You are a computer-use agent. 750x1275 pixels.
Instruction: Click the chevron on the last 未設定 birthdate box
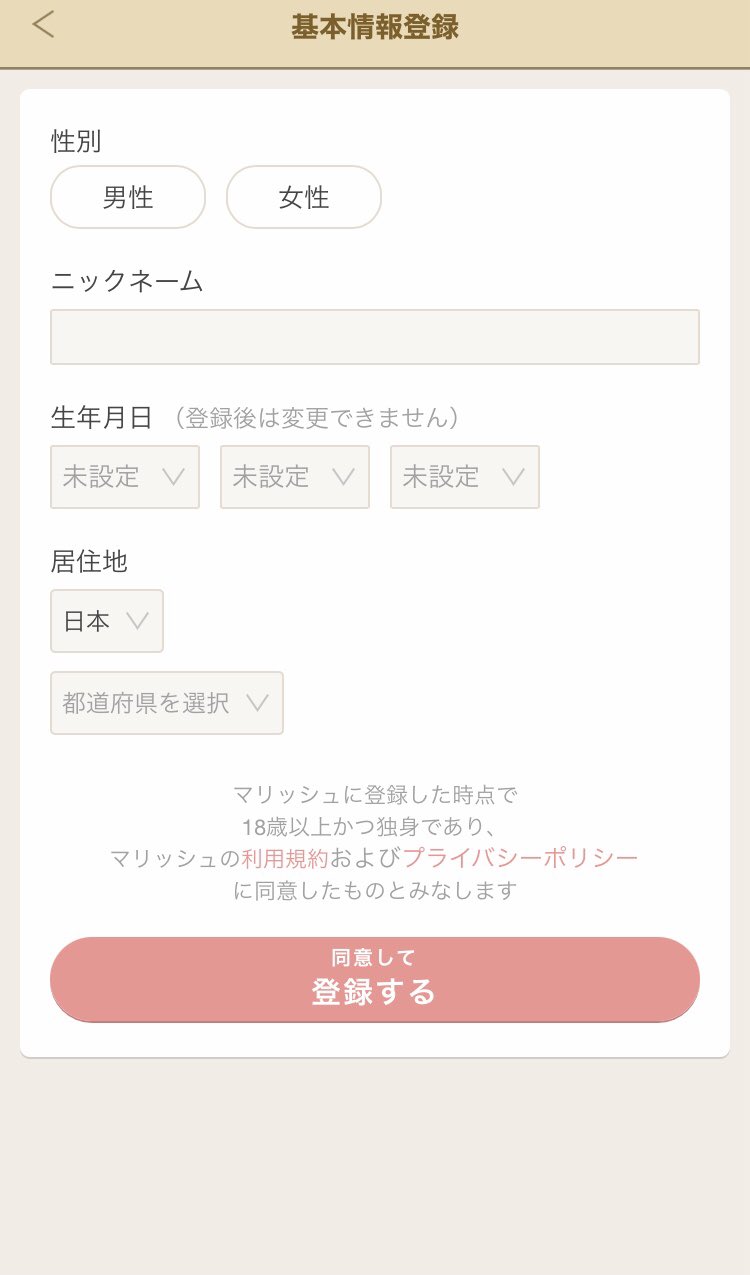(514, 477)
